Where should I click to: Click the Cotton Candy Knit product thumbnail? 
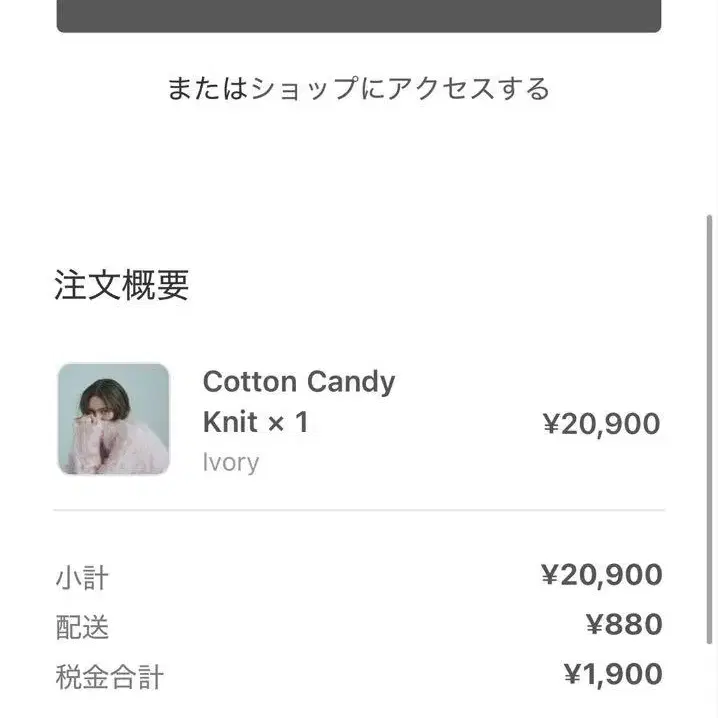pyautogui.click(x=113, y=418)
